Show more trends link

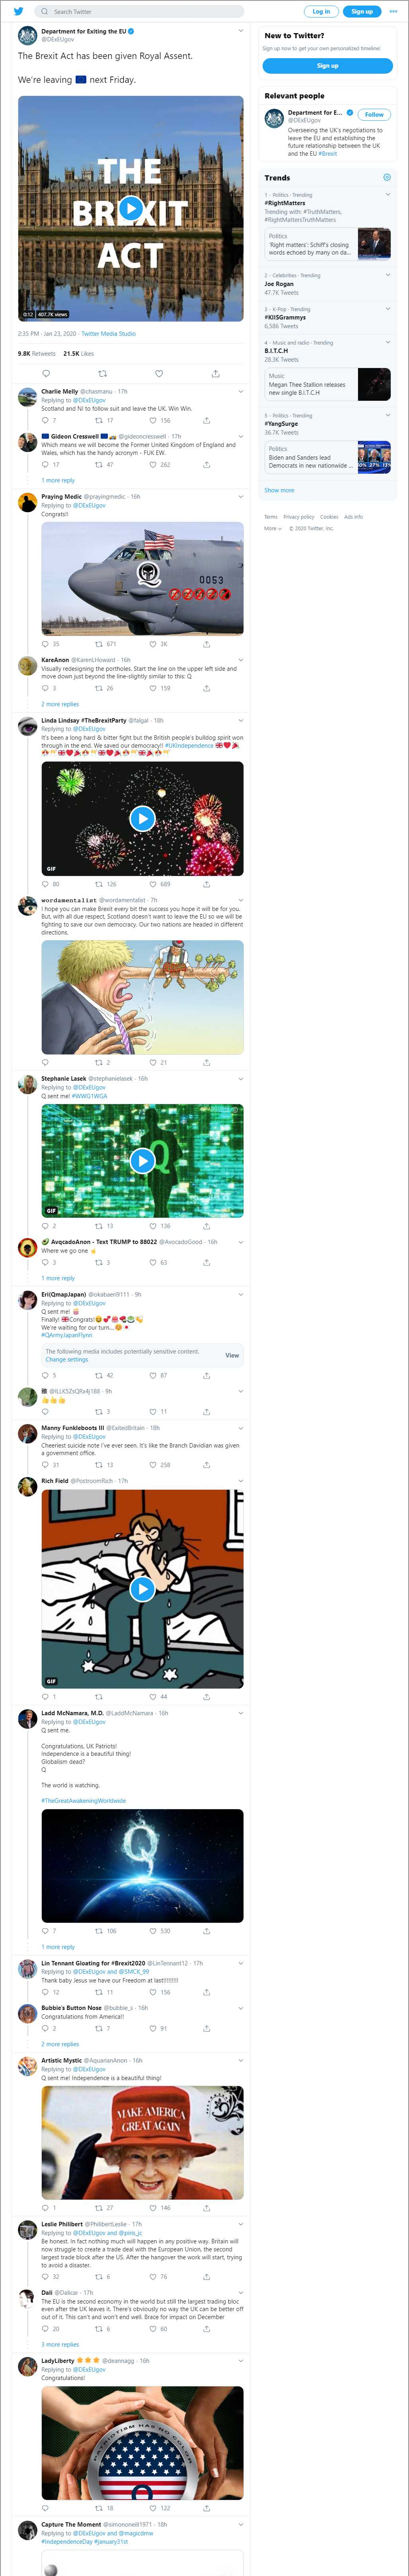click(279, 490)
